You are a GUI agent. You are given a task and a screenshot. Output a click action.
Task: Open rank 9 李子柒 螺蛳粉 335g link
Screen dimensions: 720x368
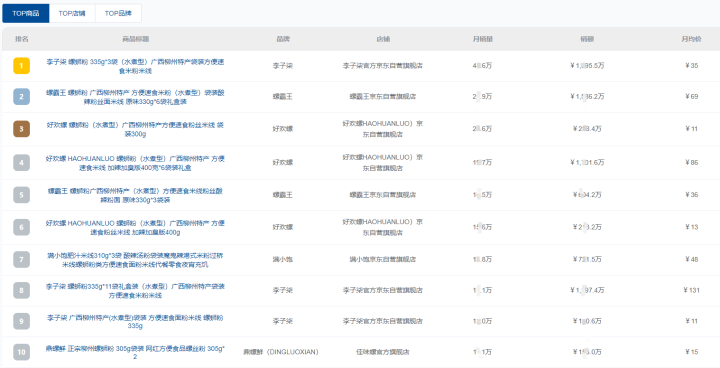point(135,321)
